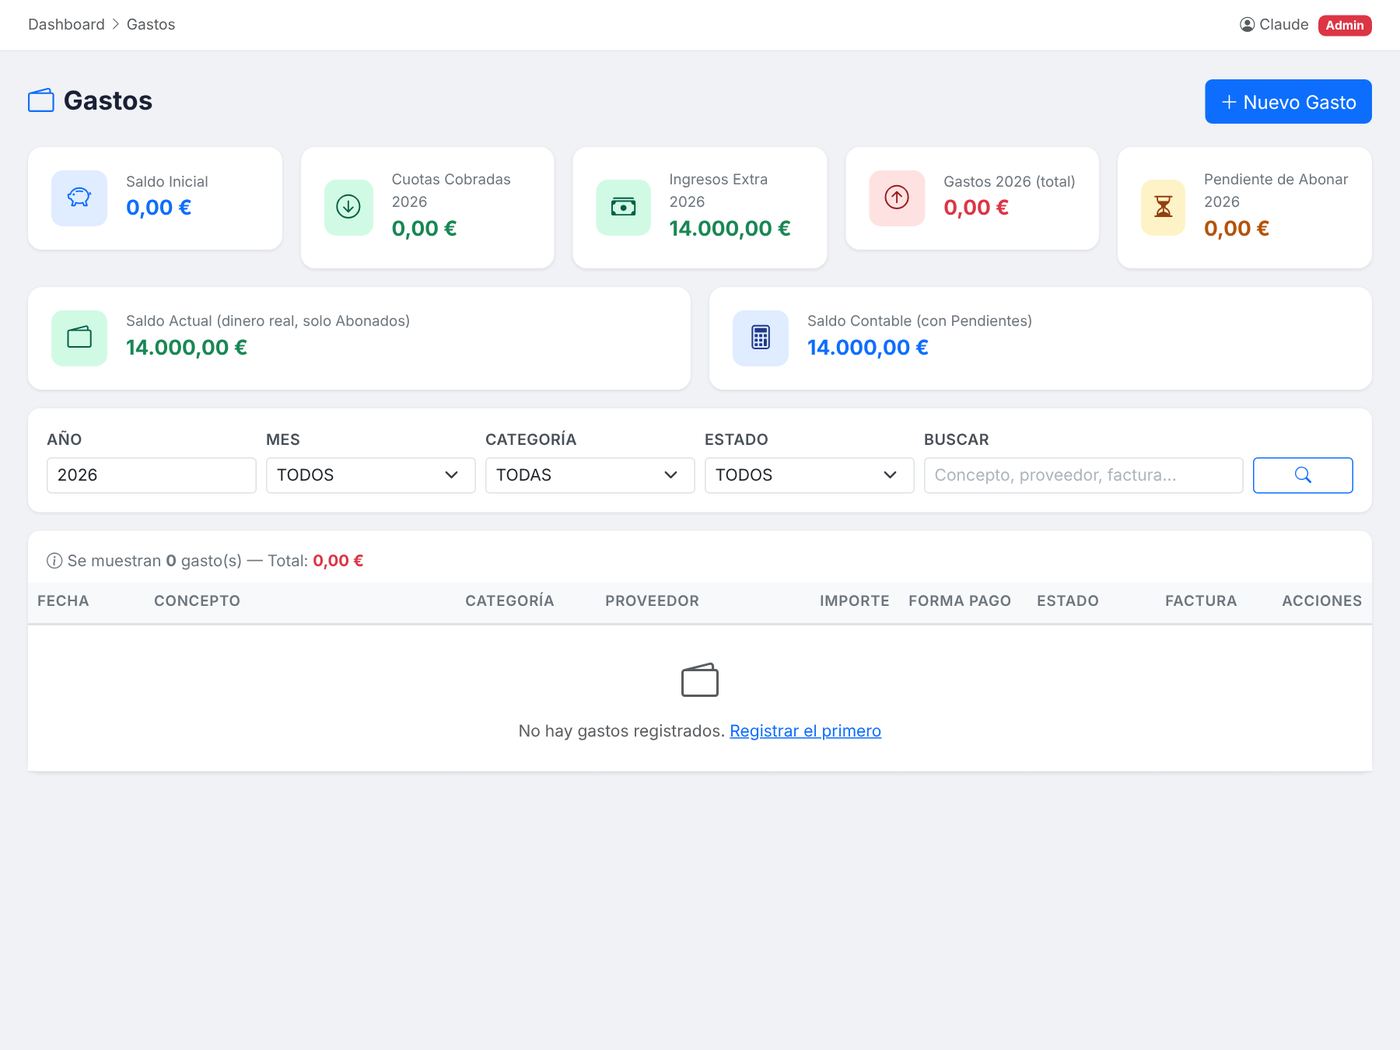Click the Saldo Contable 14.000,00 € amount
1400x1050 pixels.
pos(868,347)
